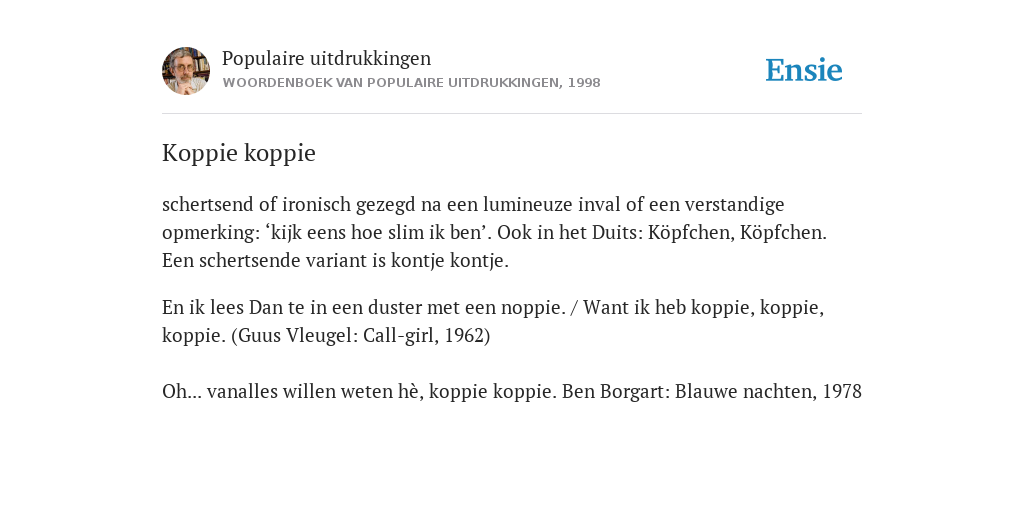Viewport: 1024px width, 512px height.
Task: Select the 'Koppie koppie' heading
Action: tap(239, 153)
